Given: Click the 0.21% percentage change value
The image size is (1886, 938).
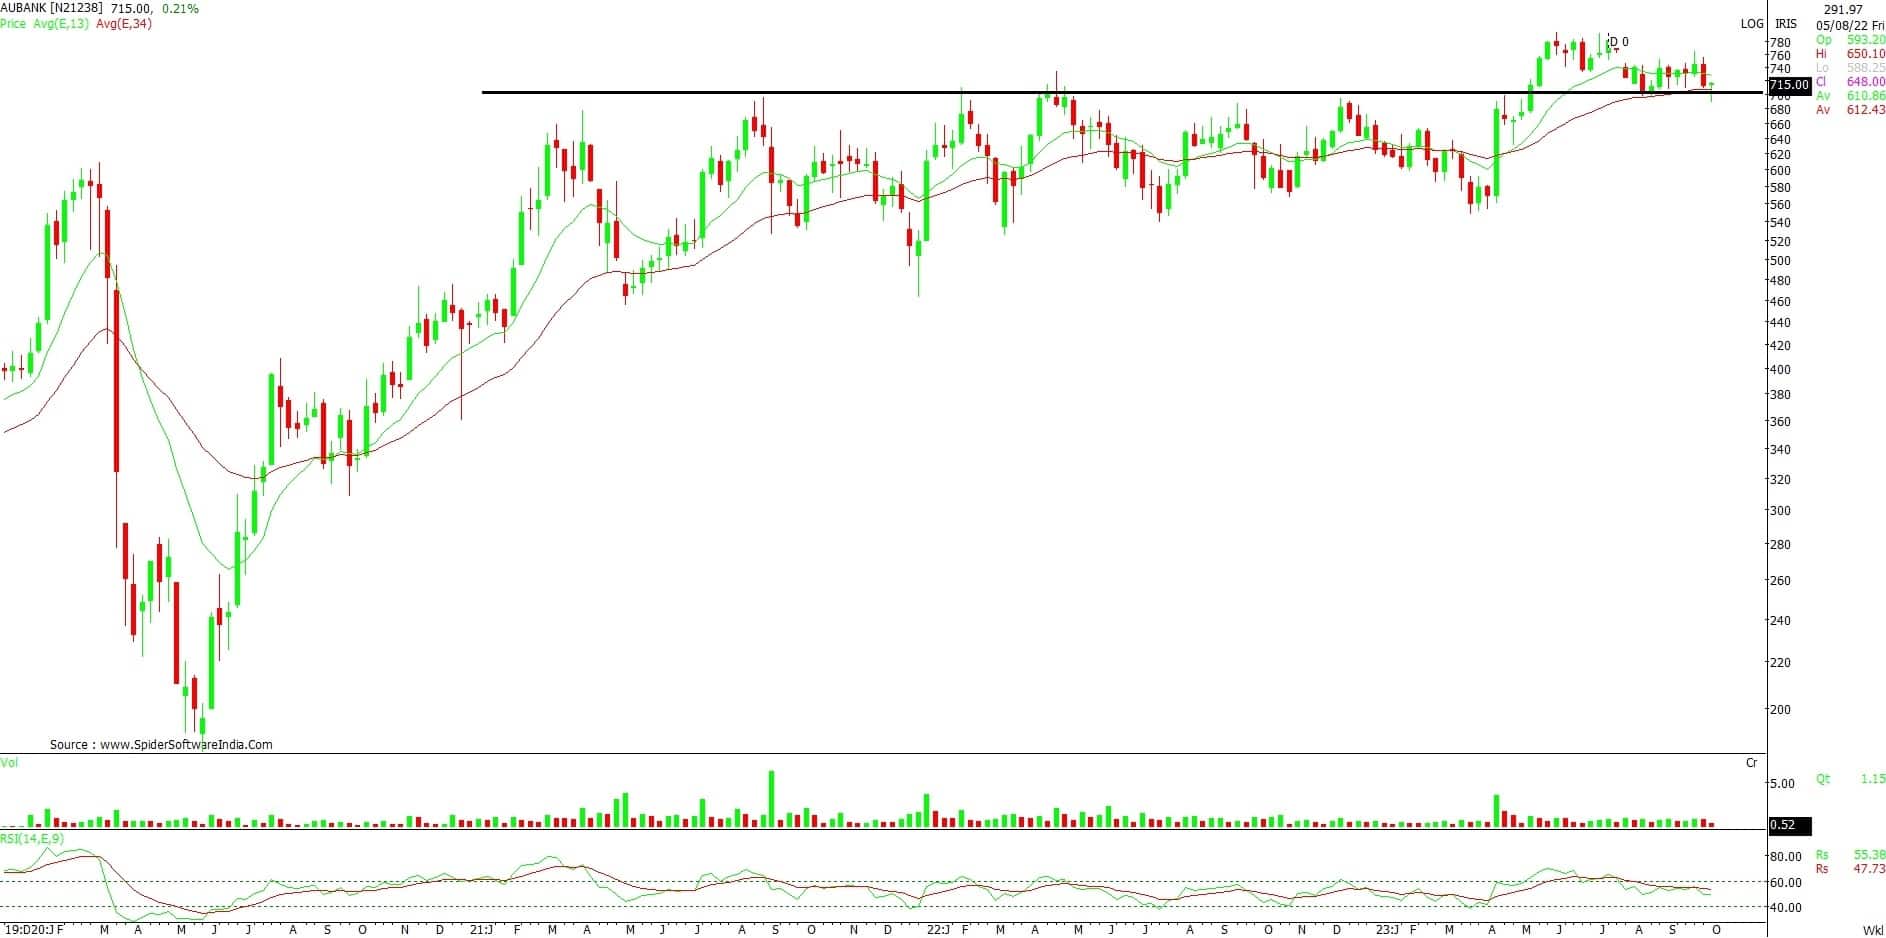Looking at the screenshot, I should pyautogui.click(x=180, y=8).
